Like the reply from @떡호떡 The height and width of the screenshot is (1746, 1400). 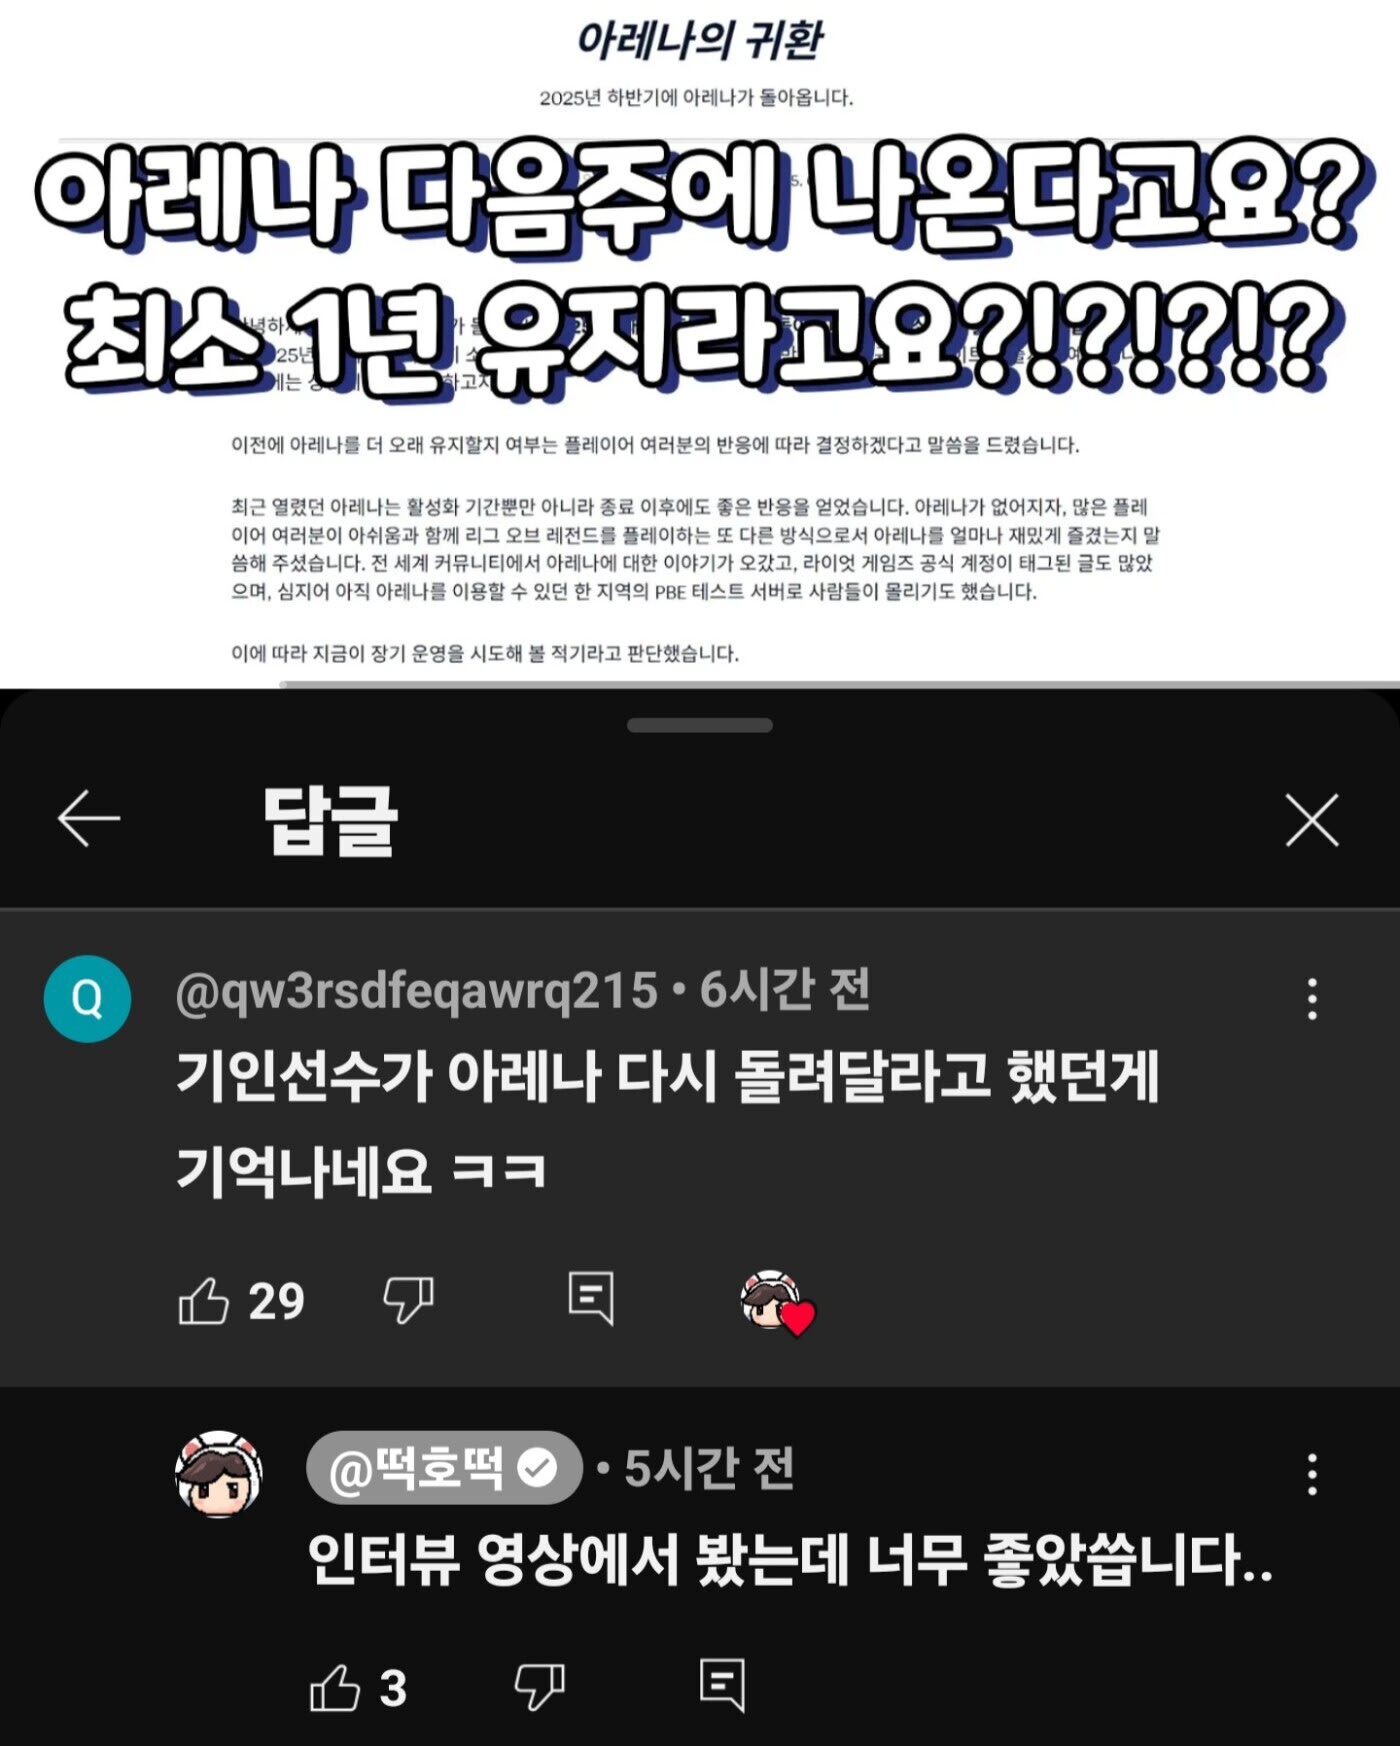(x=335, y=1688)
